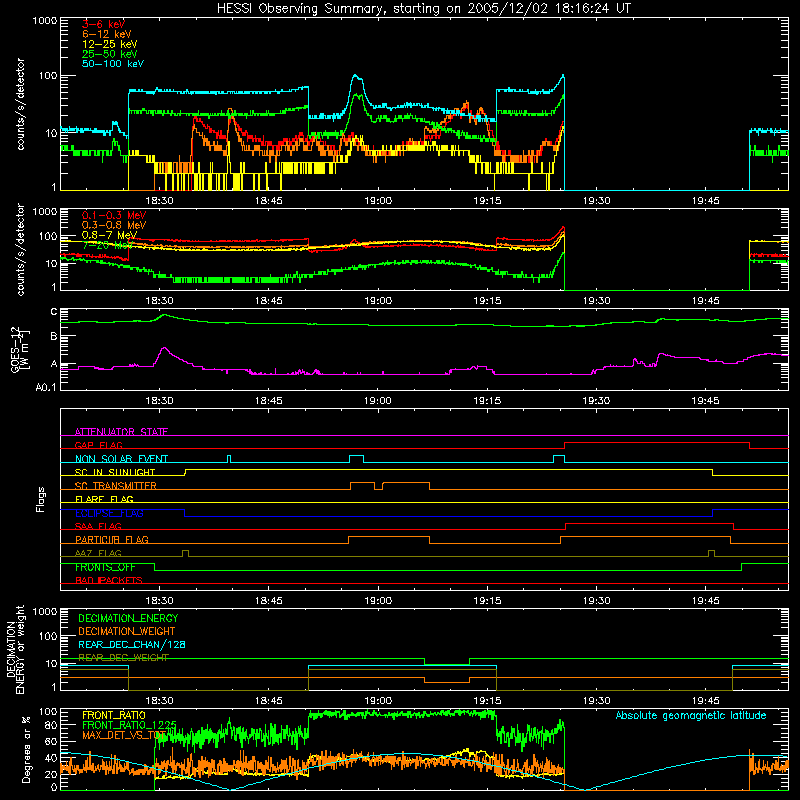Image resolution: width=800 pixels, height=800 pixels.
Task: Click the yellow 12-25 keV legend label
Action: click(x=109, y=44)
